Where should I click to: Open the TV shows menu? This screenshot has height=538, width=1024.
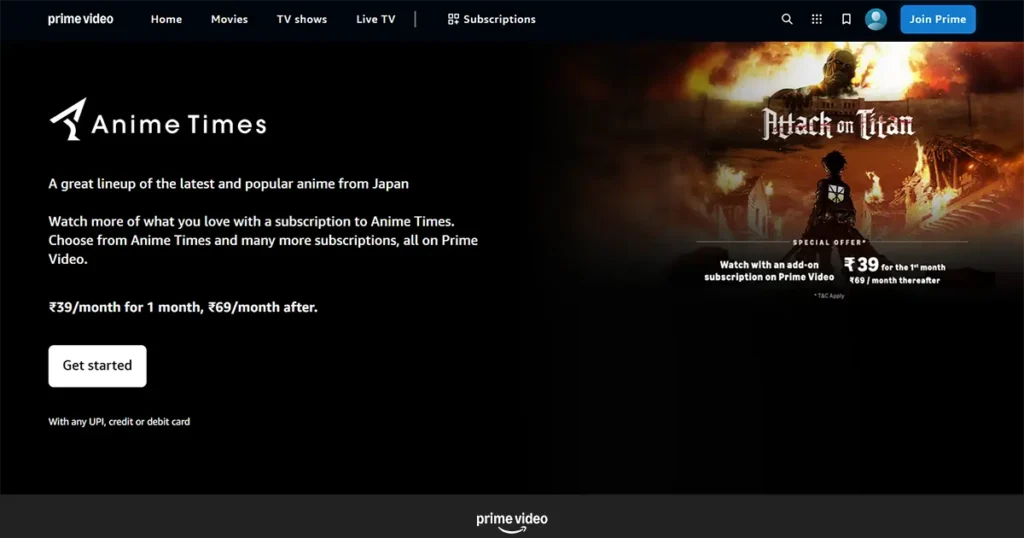[x=302, y=20]
